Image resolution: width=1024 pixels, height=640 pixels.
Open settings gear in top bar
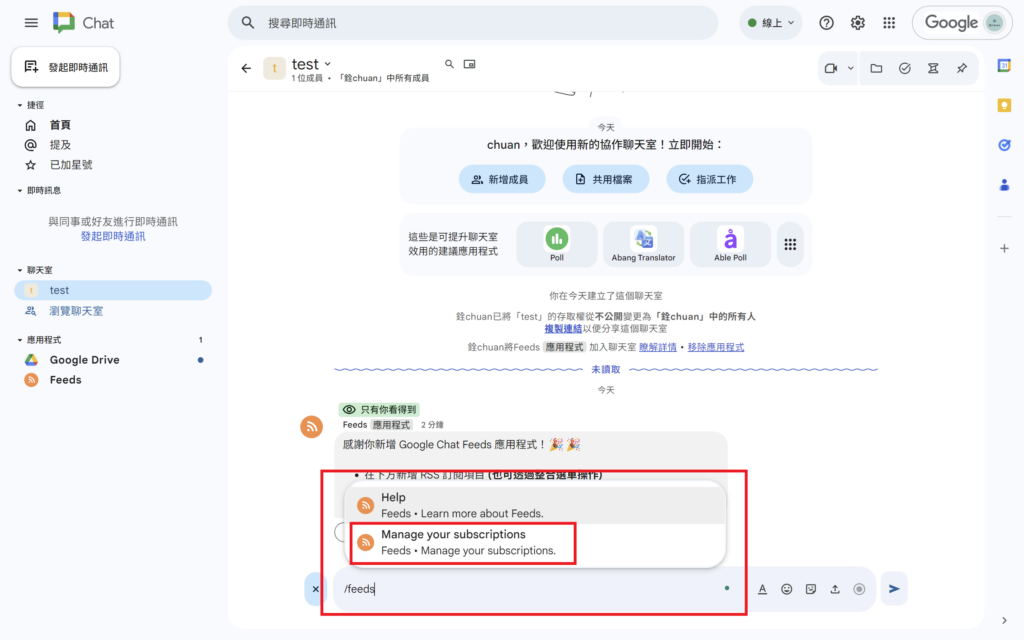[x=858, y=23]
